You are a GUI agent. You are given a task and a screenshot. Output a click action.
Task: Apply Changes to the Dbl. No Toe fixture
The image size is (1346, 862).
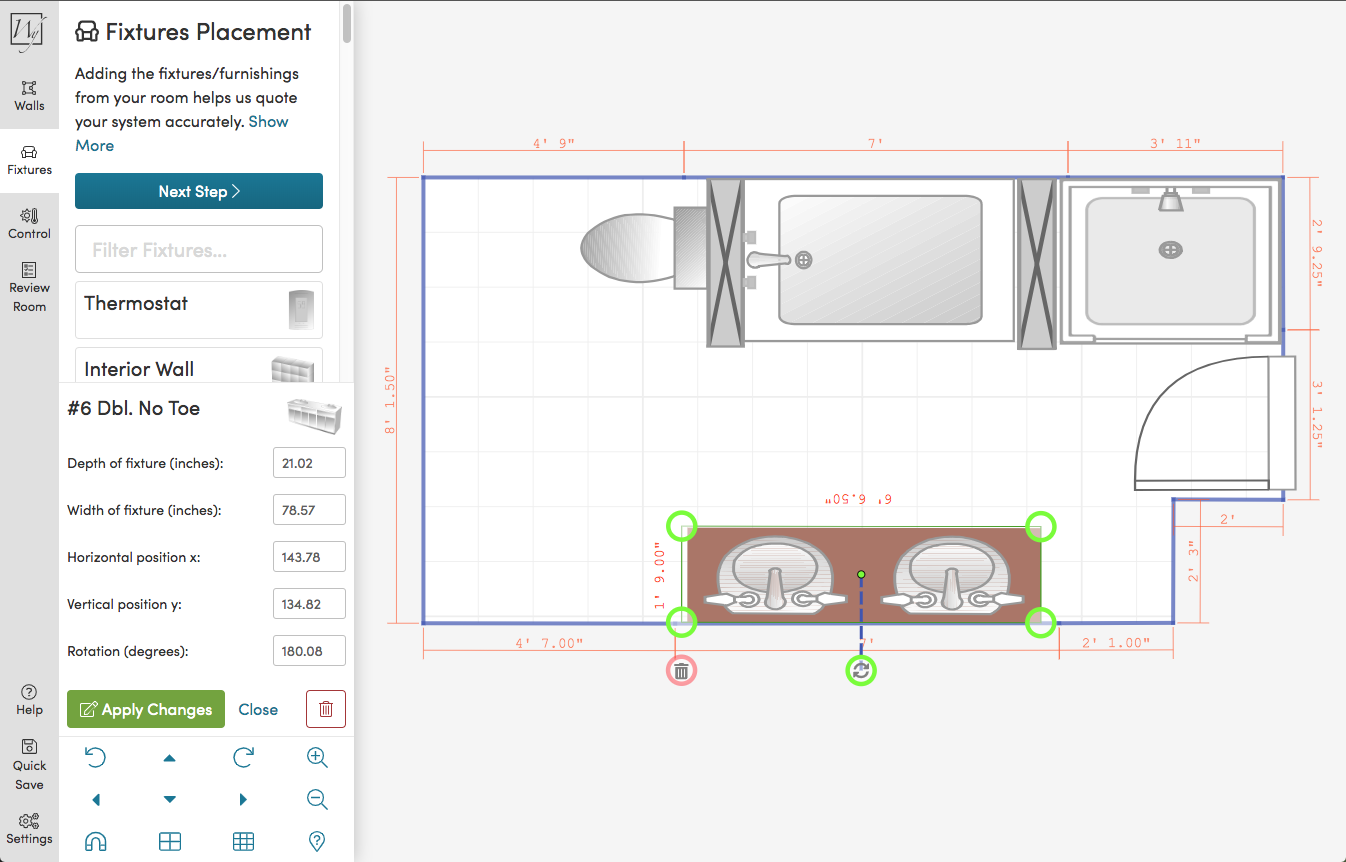coord(145,709)
